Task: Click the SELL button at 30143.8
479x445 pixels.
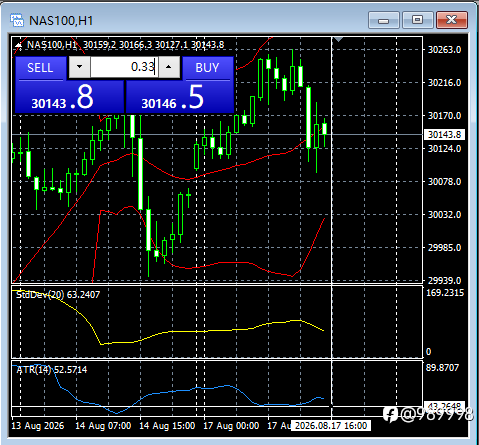Action: coord(41,69)
